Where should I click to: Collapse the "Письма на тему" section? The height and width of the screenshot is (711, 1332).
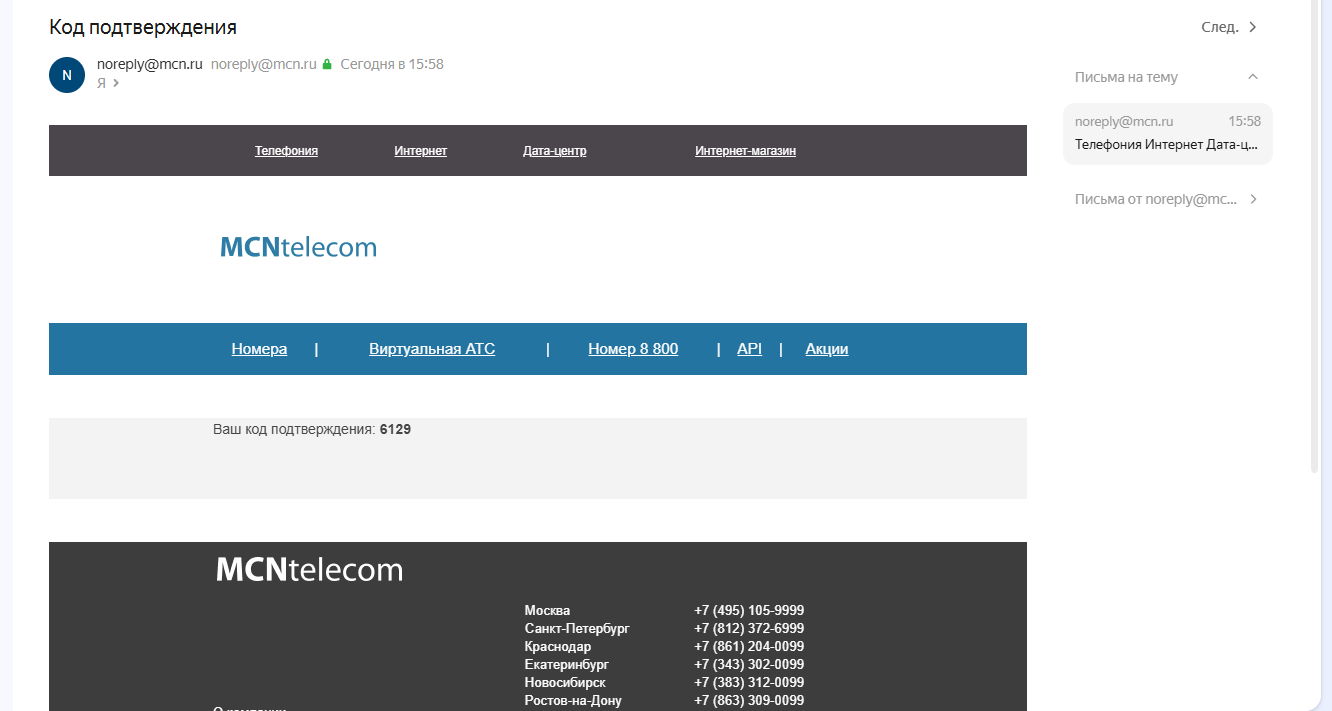[x=1252, y=77]
